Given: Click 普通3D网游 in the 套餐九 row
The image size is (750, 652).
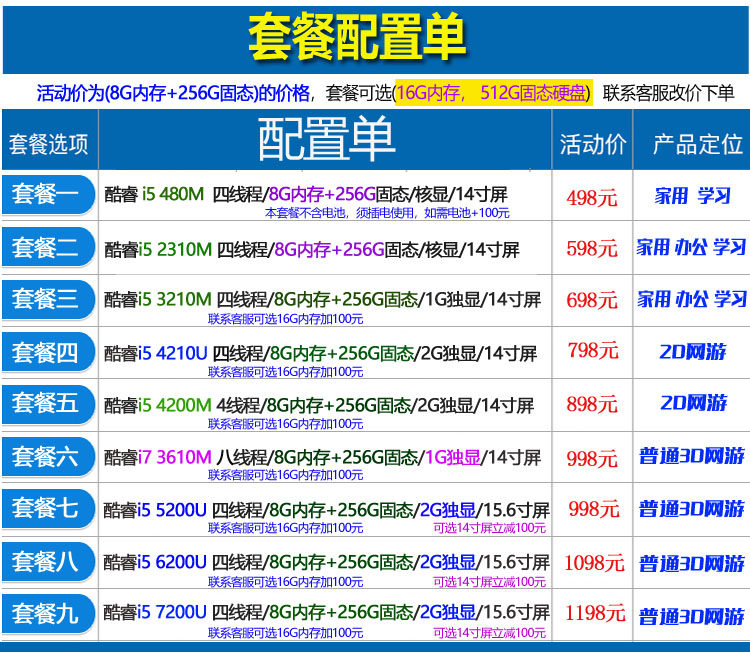Looking at the screenshot, I should pos(692,616).
